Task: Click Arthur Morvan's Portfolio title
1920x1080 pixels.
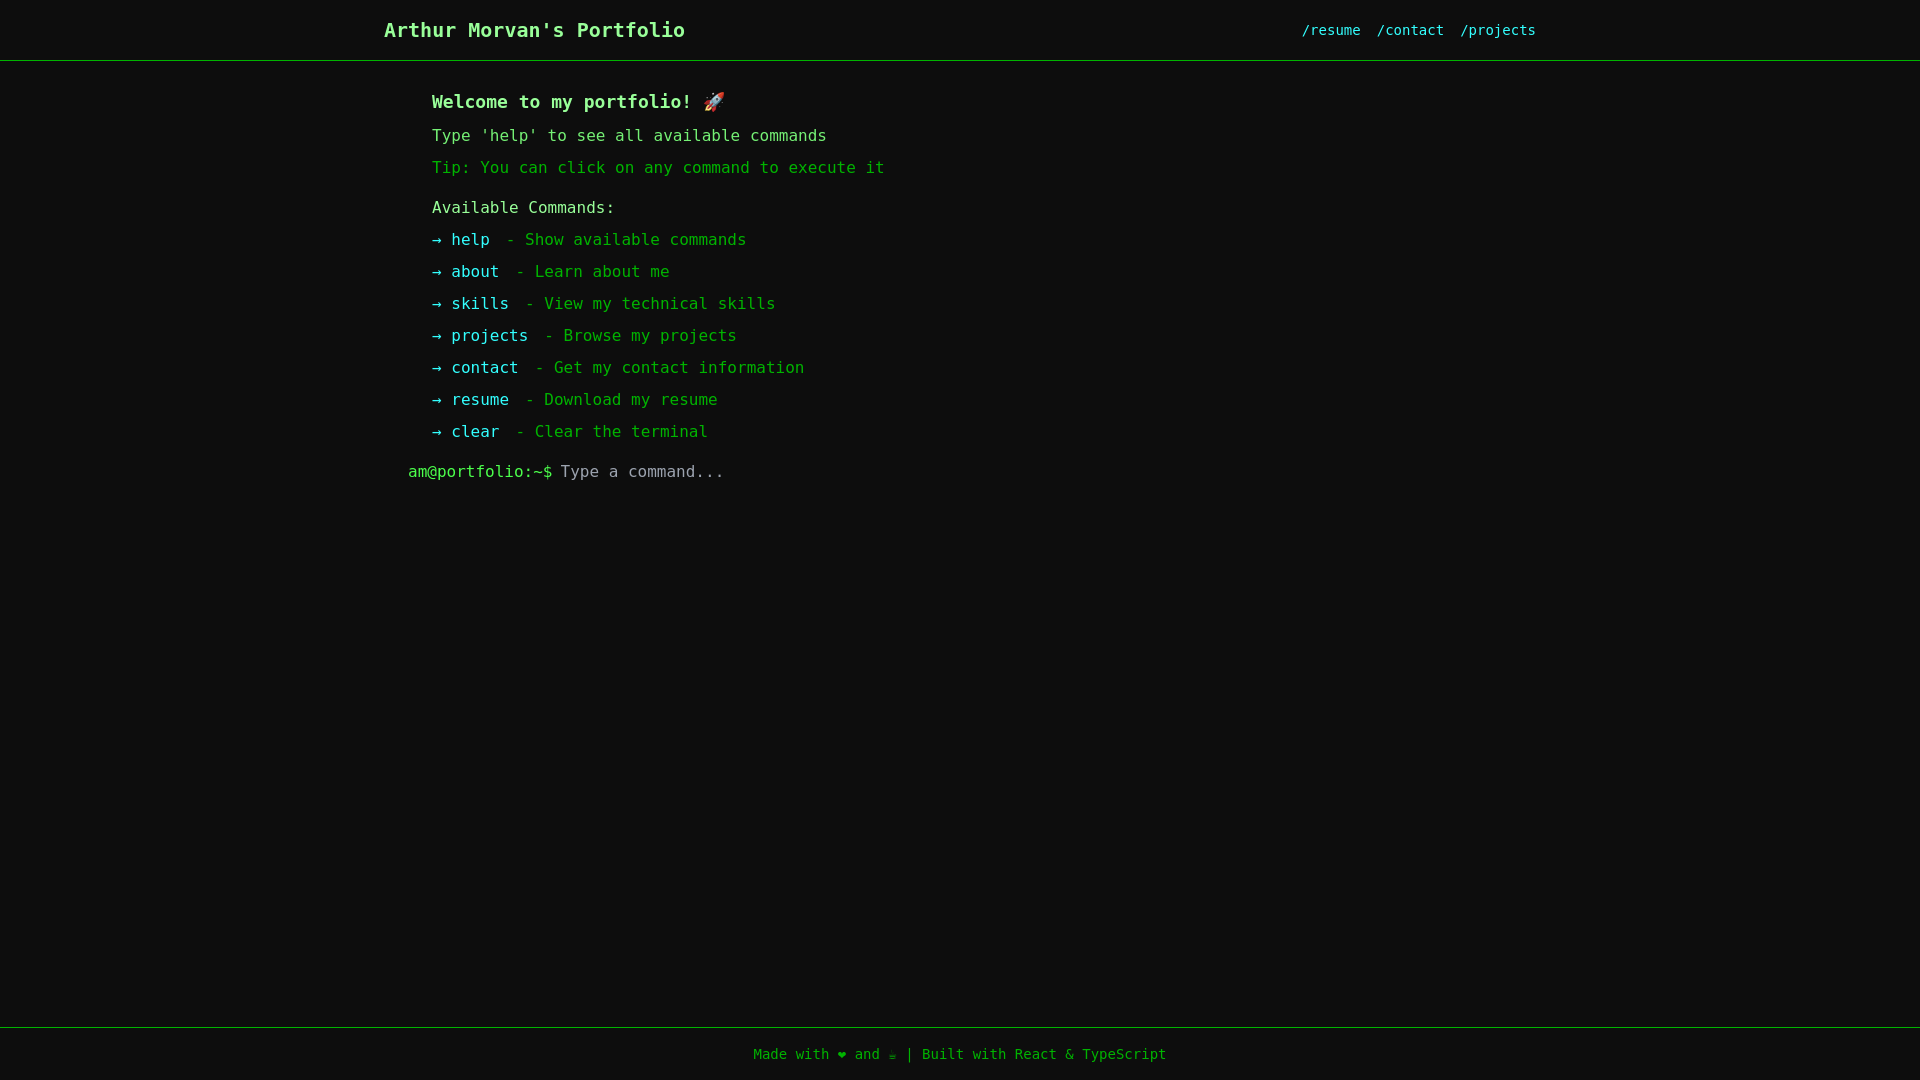Action: point(534,30)
